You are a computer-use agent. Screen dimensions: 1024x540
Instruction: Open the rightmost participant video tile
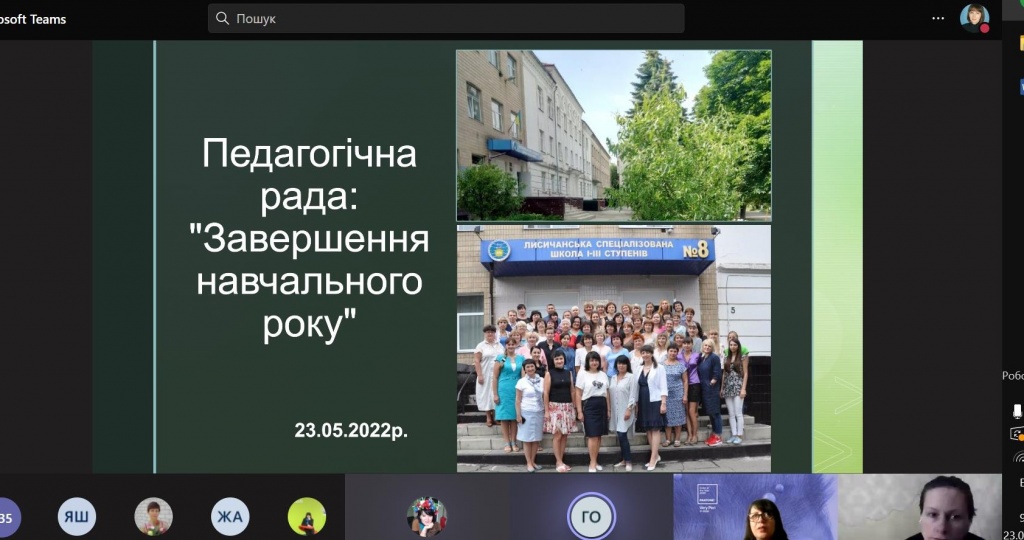coord(918,508)
